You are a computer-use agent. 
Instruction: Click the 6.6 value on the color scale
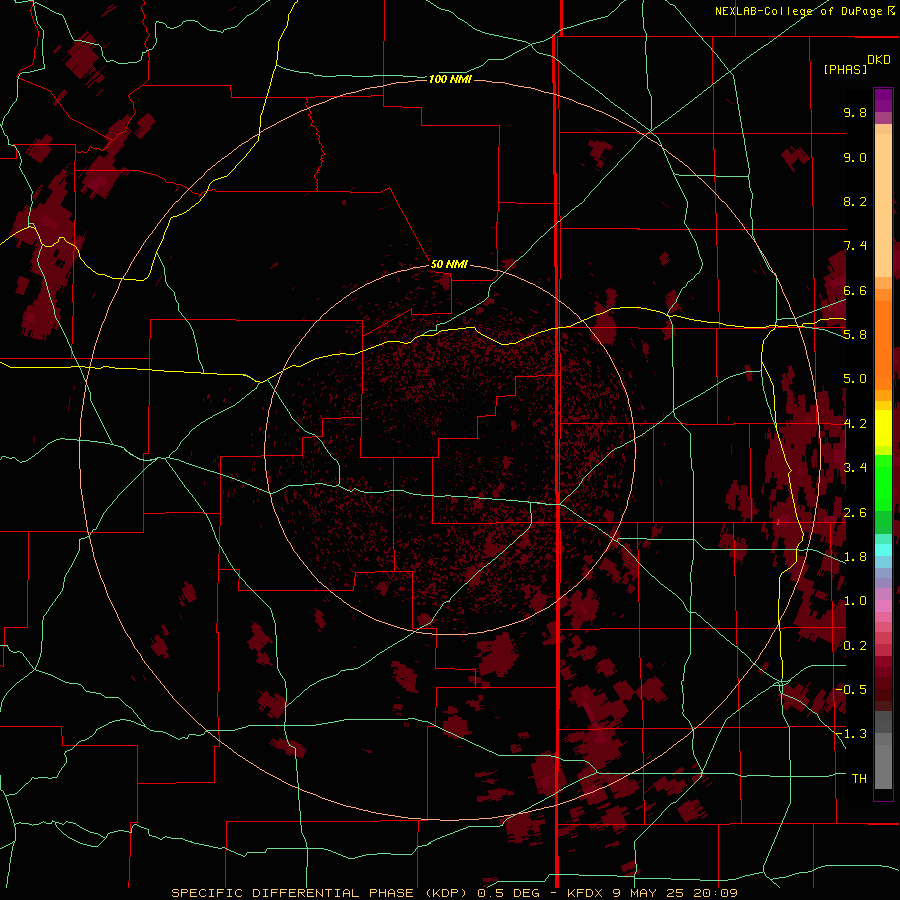(x=855, y=290)
